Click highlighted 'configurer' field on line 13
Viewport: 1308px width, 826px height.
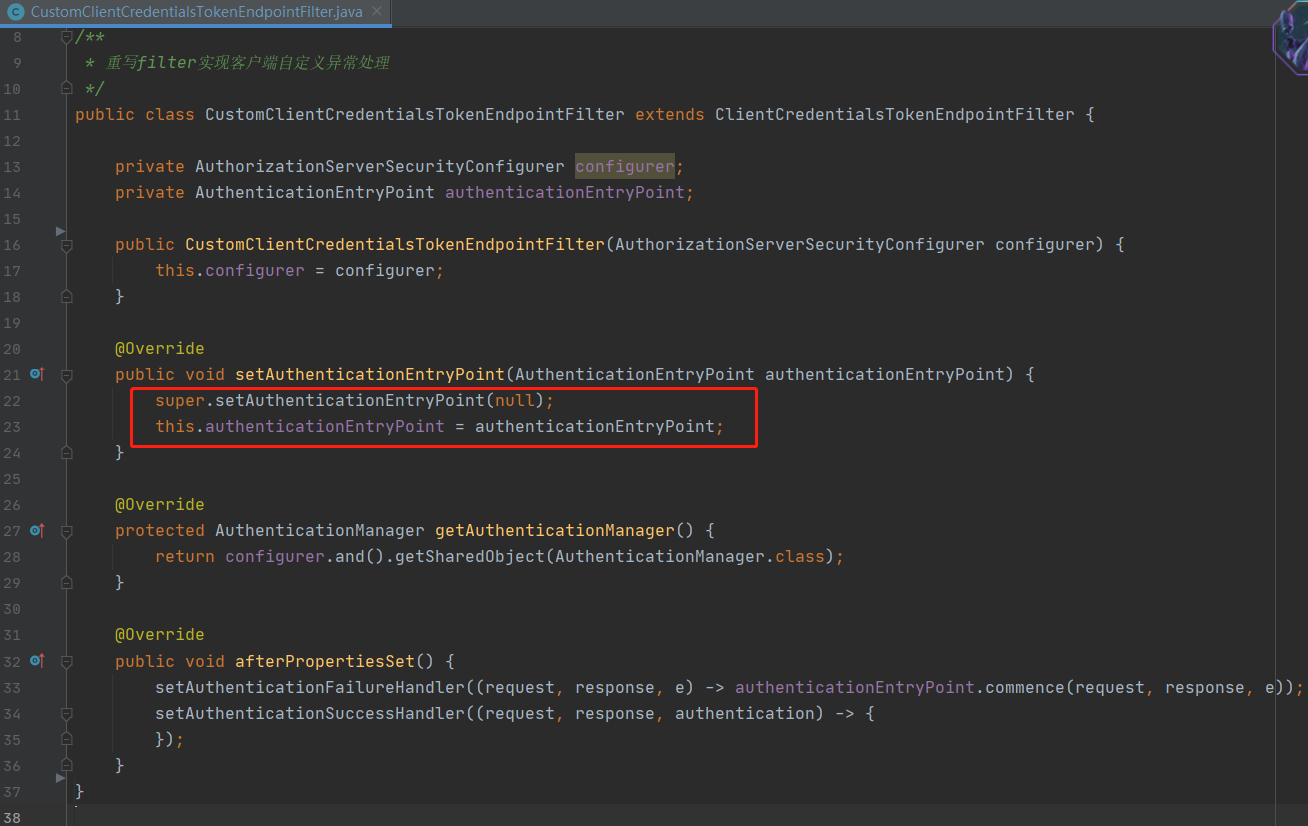pos(625,166)
